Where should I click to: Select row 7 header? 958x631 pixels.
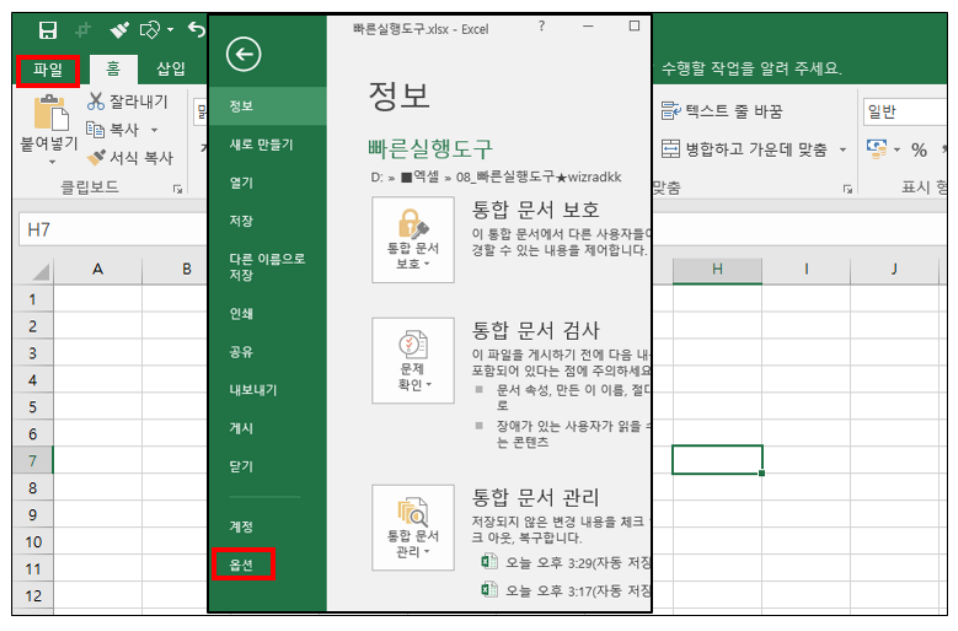[33, 461]
